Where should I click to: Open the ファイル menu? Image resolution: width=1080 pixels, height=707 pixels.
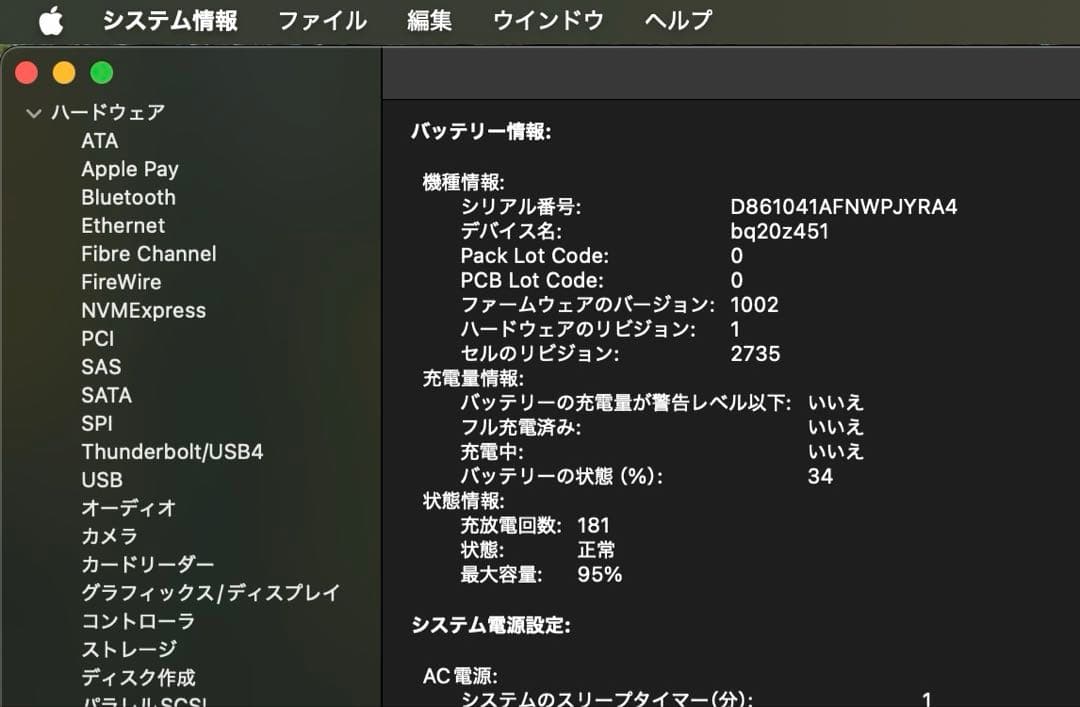322,19
